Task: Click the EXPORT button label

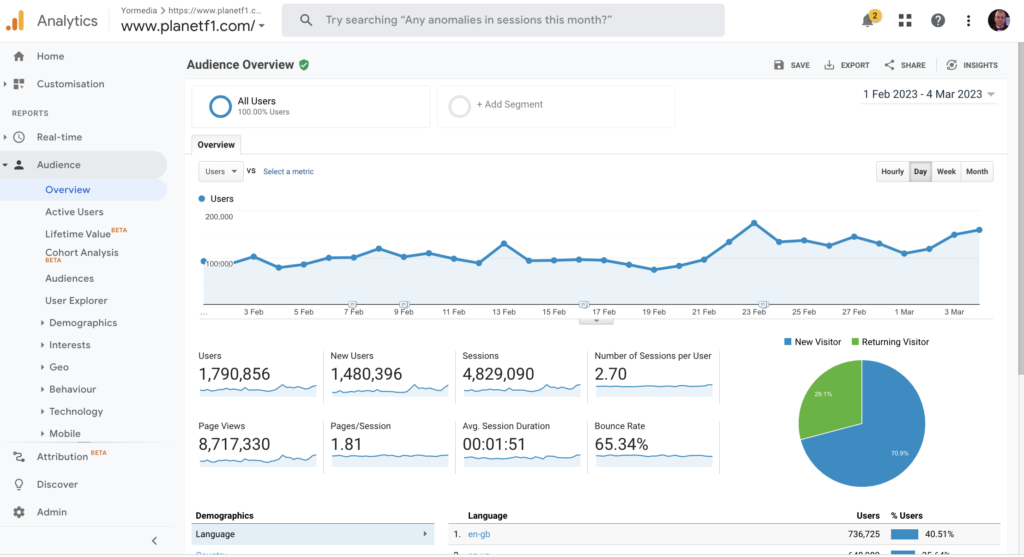Action: coord(855,65)
